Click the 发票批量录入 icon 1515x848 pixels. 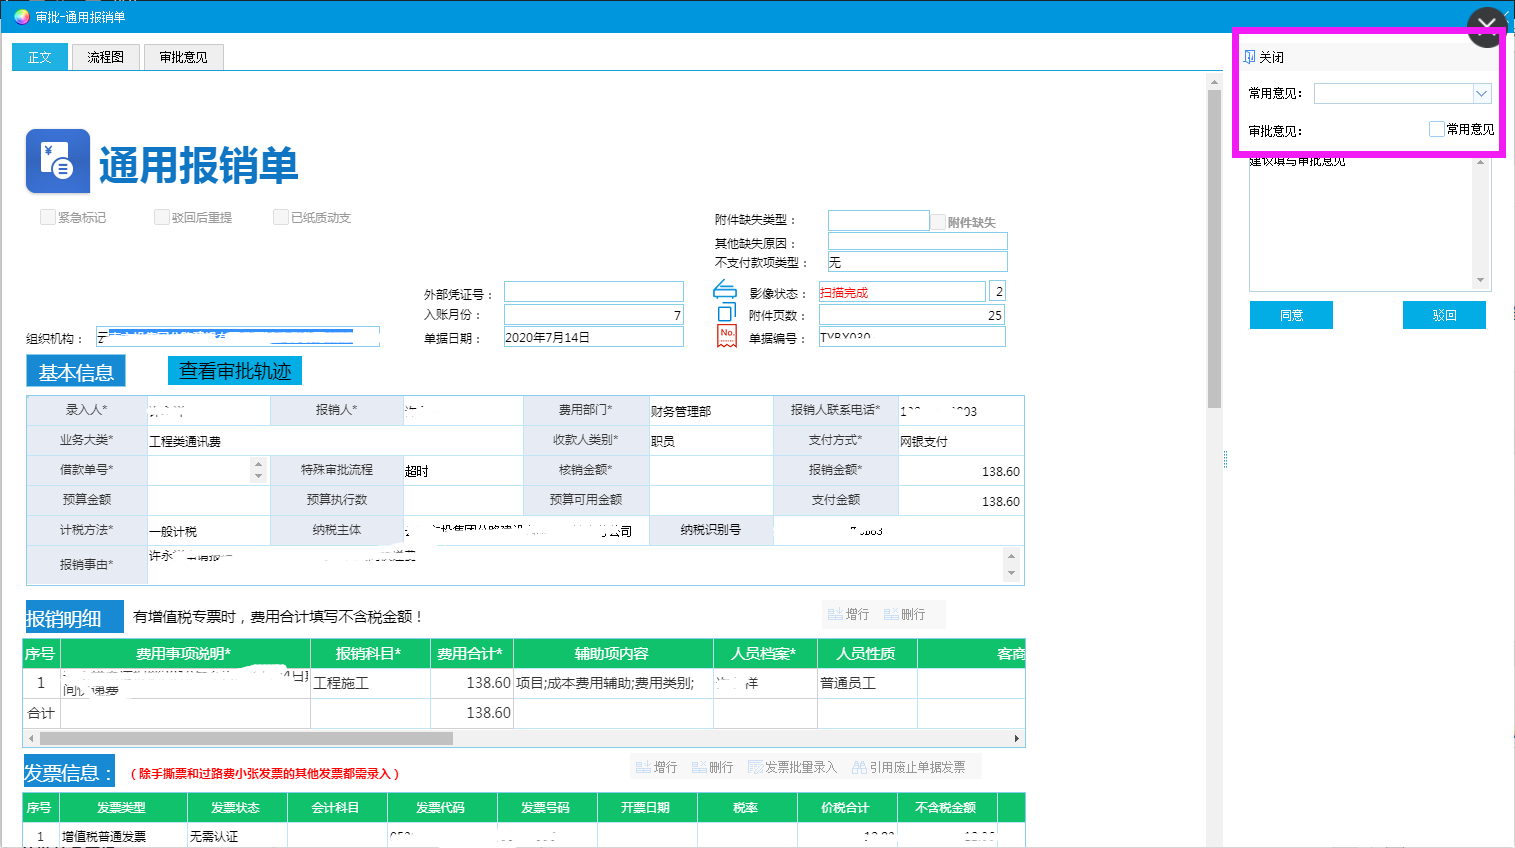(755, 767)
